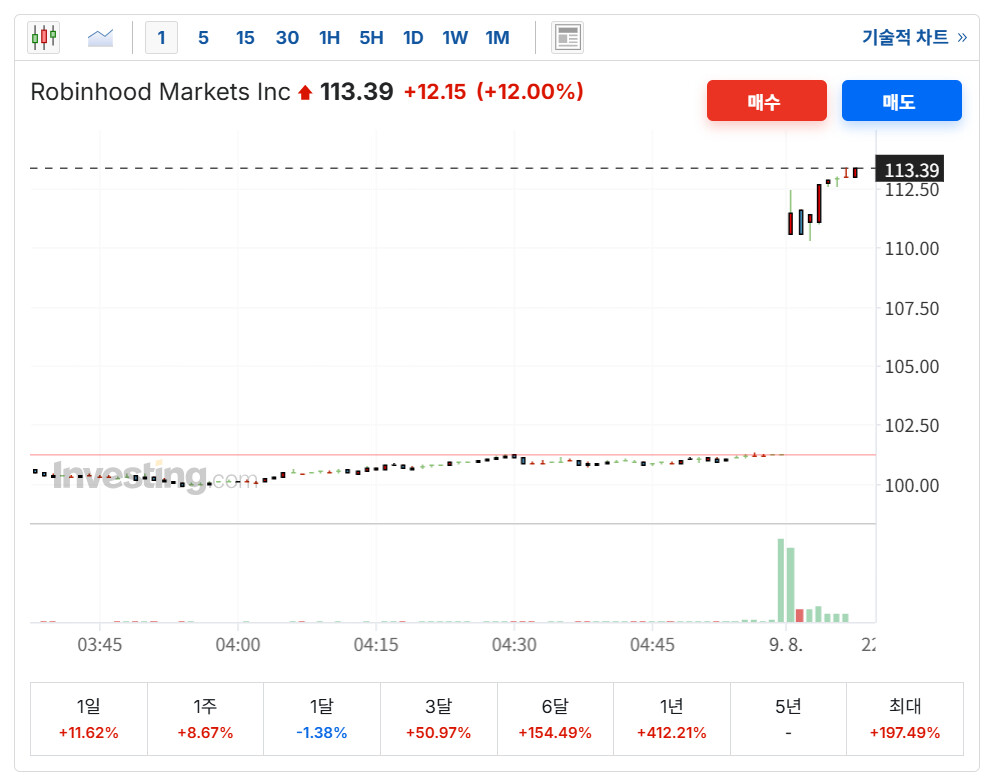Screen dimensions: 987x778
Task: Click the +12.15 price change value
Action: point(435,92)
